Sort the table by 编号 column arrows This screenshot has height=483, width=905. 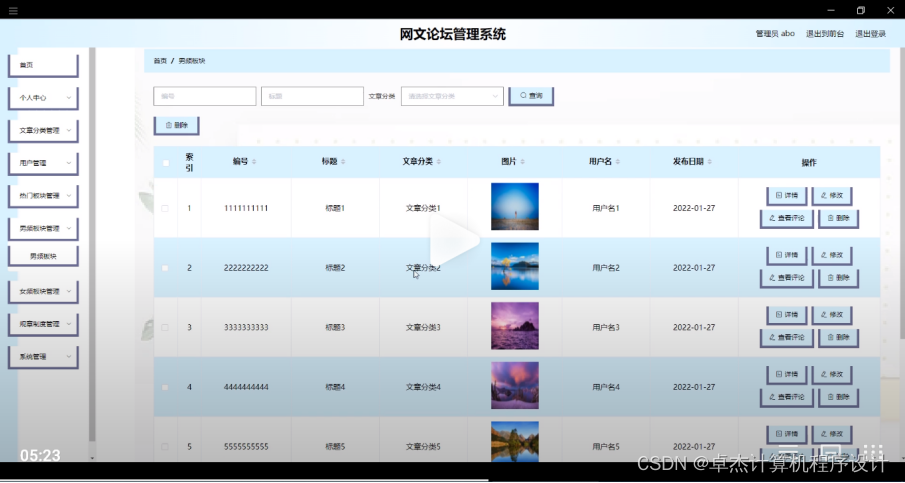click(254, 162)
